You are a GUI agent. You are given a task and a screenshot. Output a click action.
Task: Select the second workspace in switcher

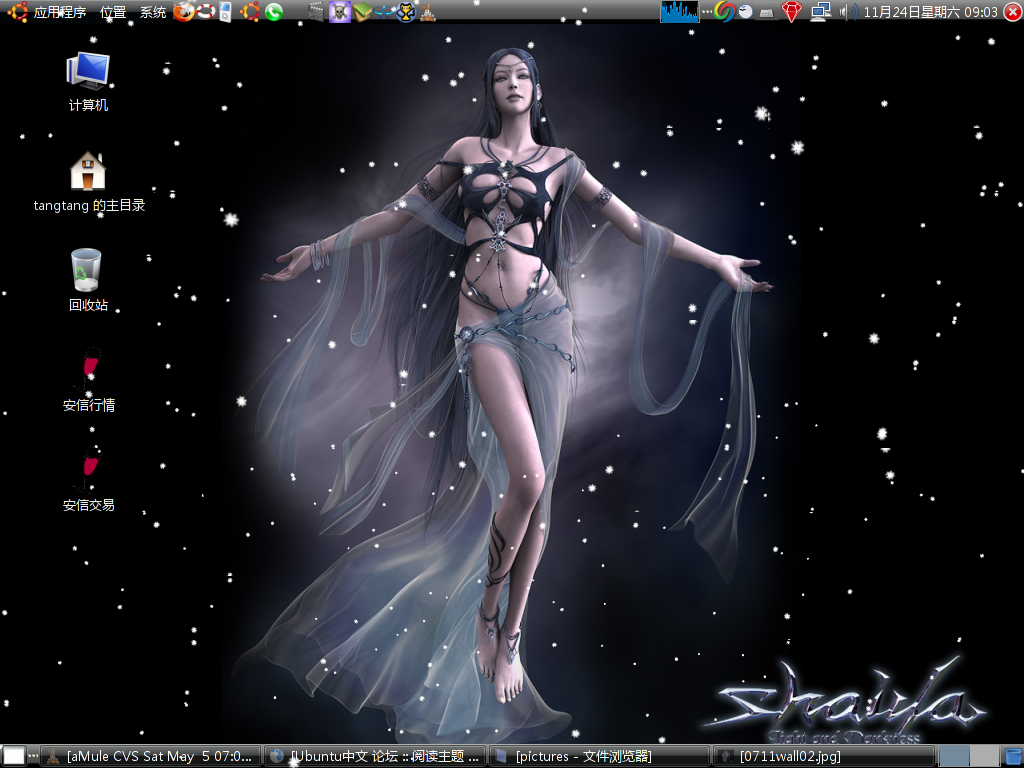[x=984, y=756]
